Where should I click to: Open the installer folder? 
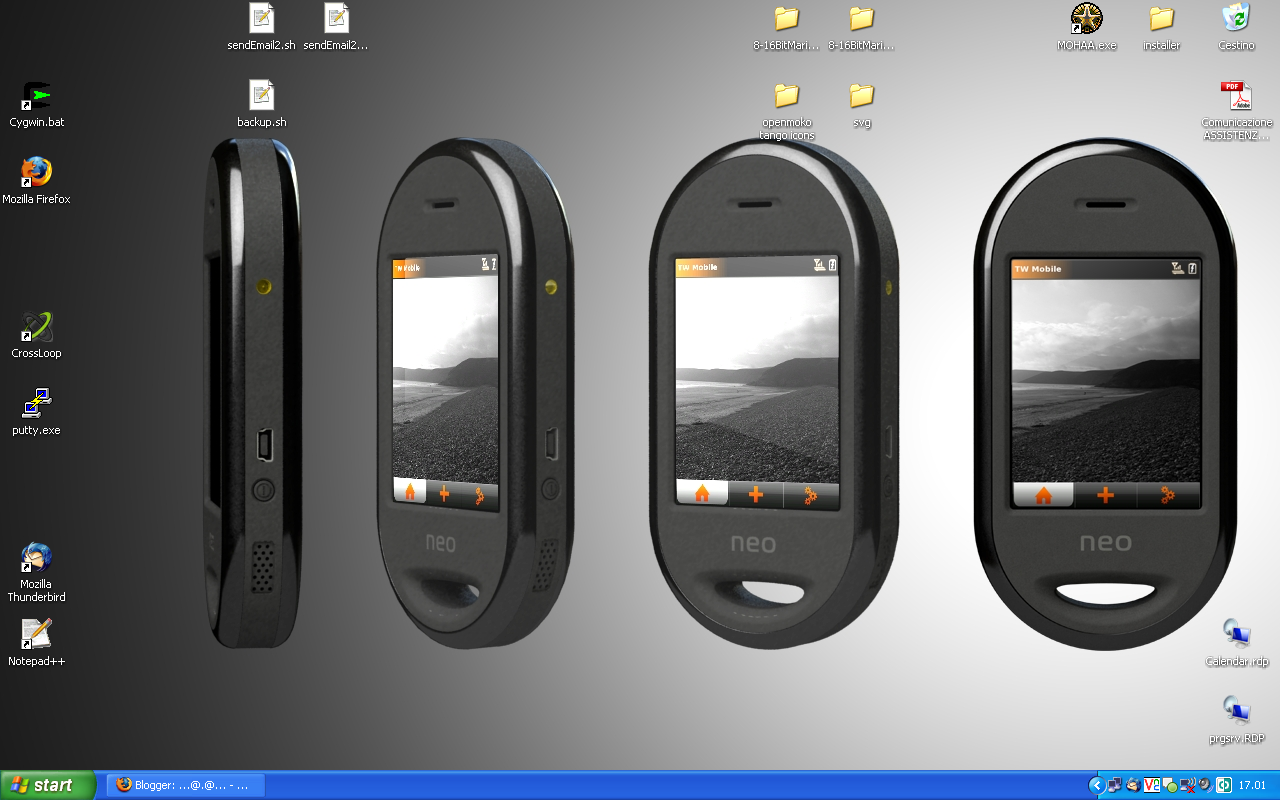pyautogui.click(x=1162, y=27)
